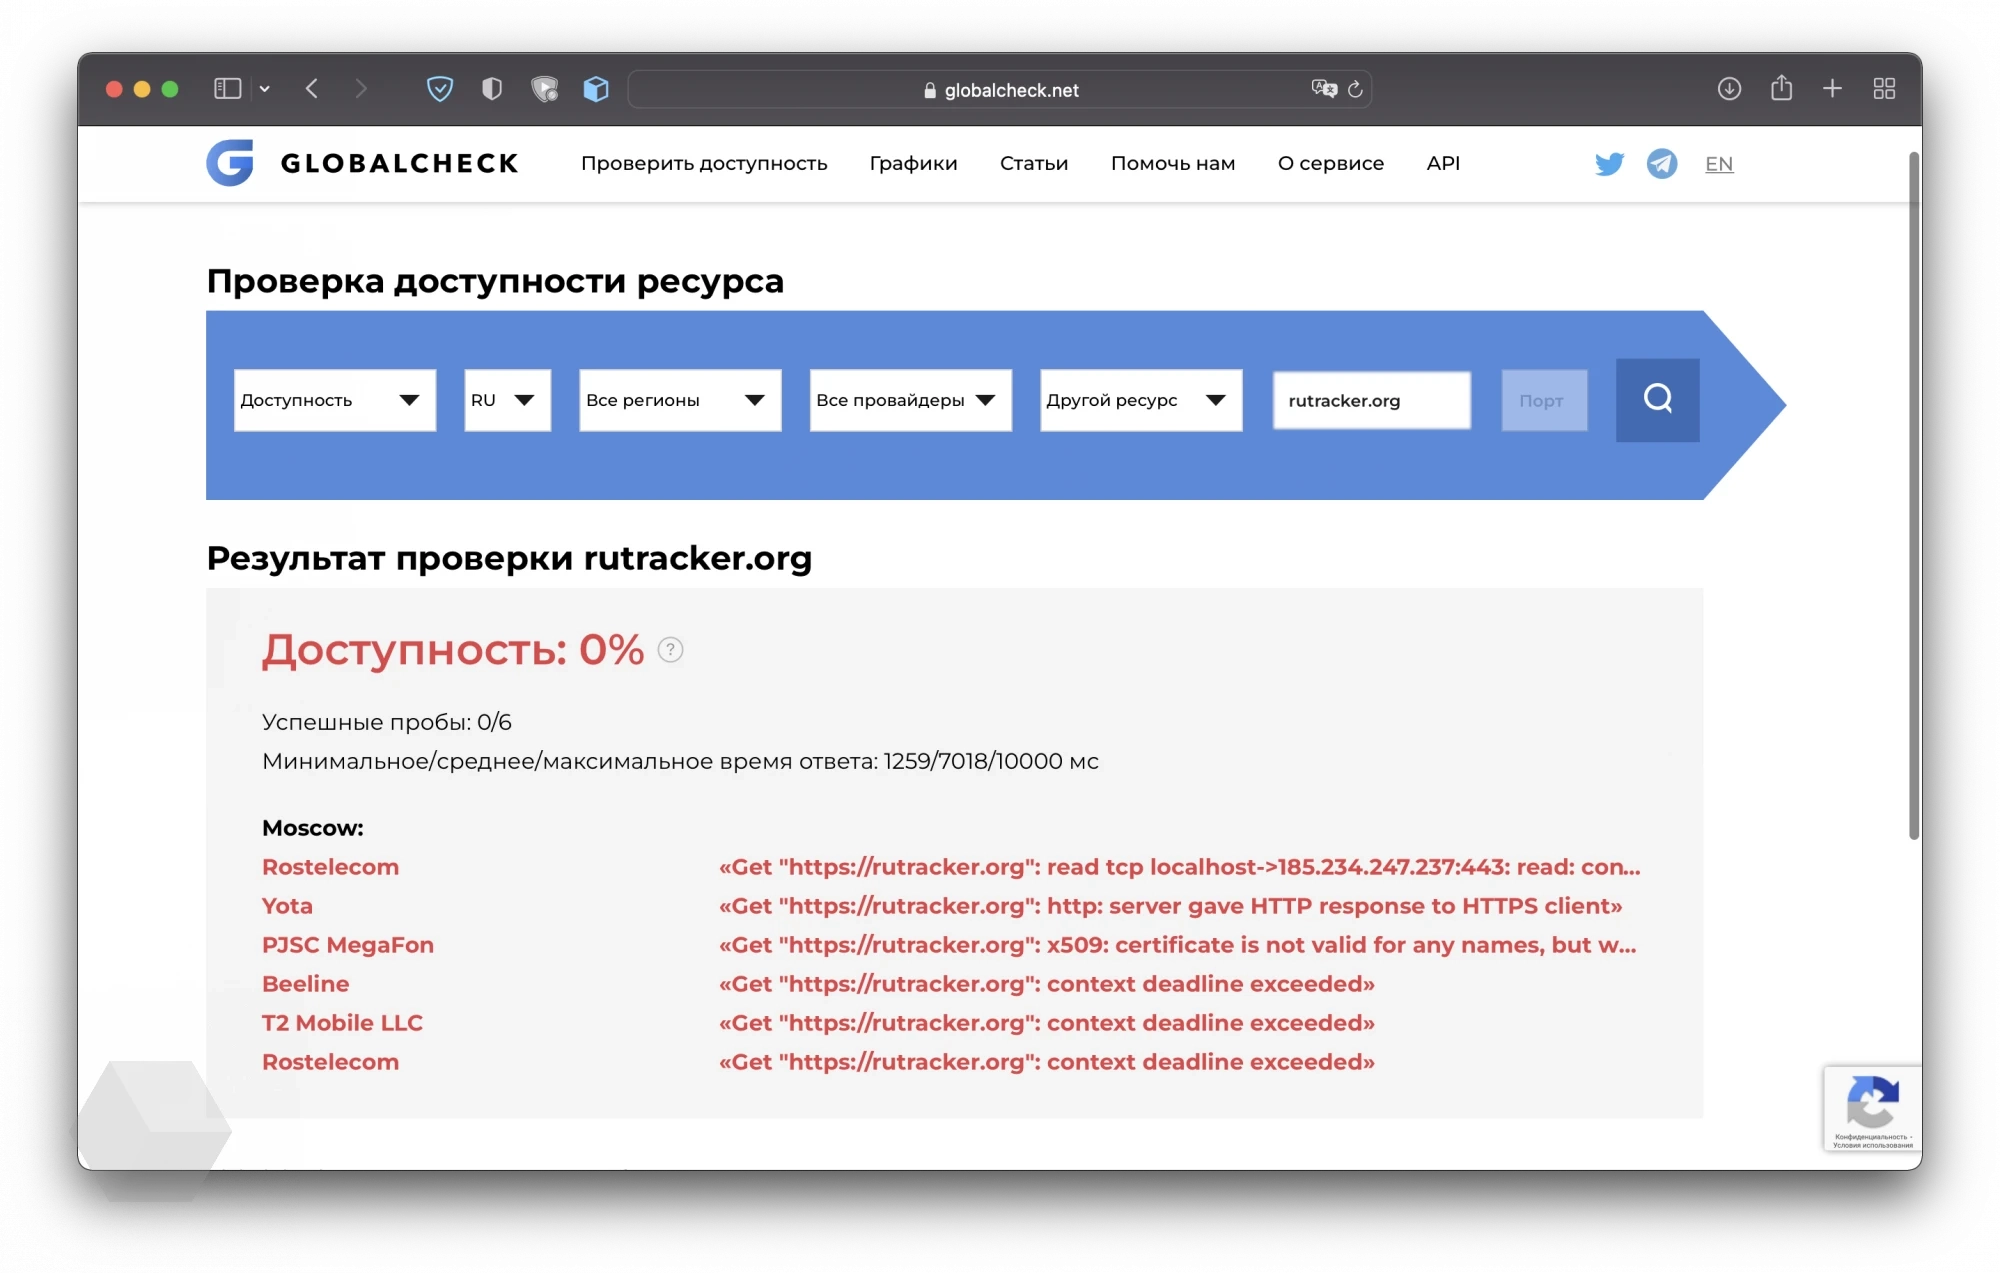Image resolution: width=2000 pixels, height=1273 pixels.
Task: Expand the Другой ресурс dropdown
Action: [x=1141, y=400]
